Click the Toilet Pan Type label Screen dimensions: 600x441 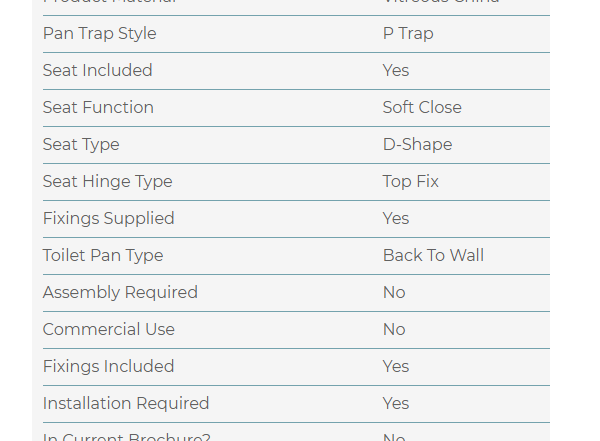(x=103, y=256)
